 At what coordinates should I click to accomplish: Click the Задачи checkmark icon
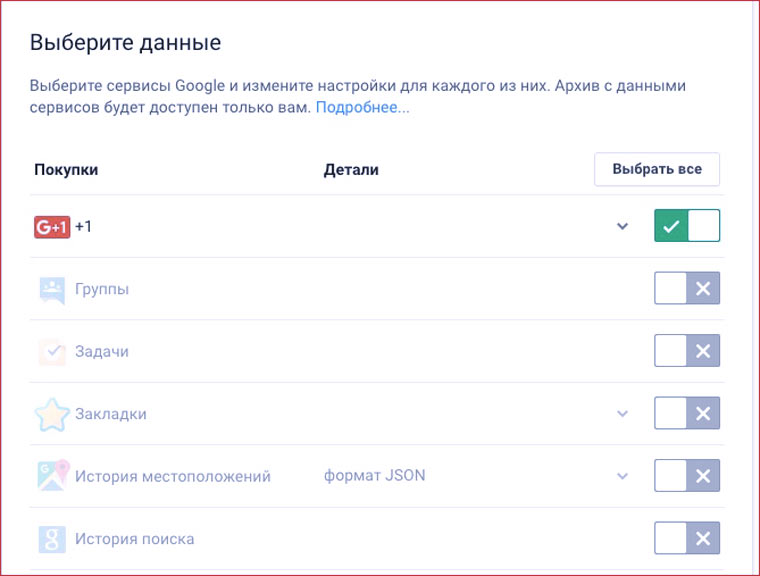point(52,351)
